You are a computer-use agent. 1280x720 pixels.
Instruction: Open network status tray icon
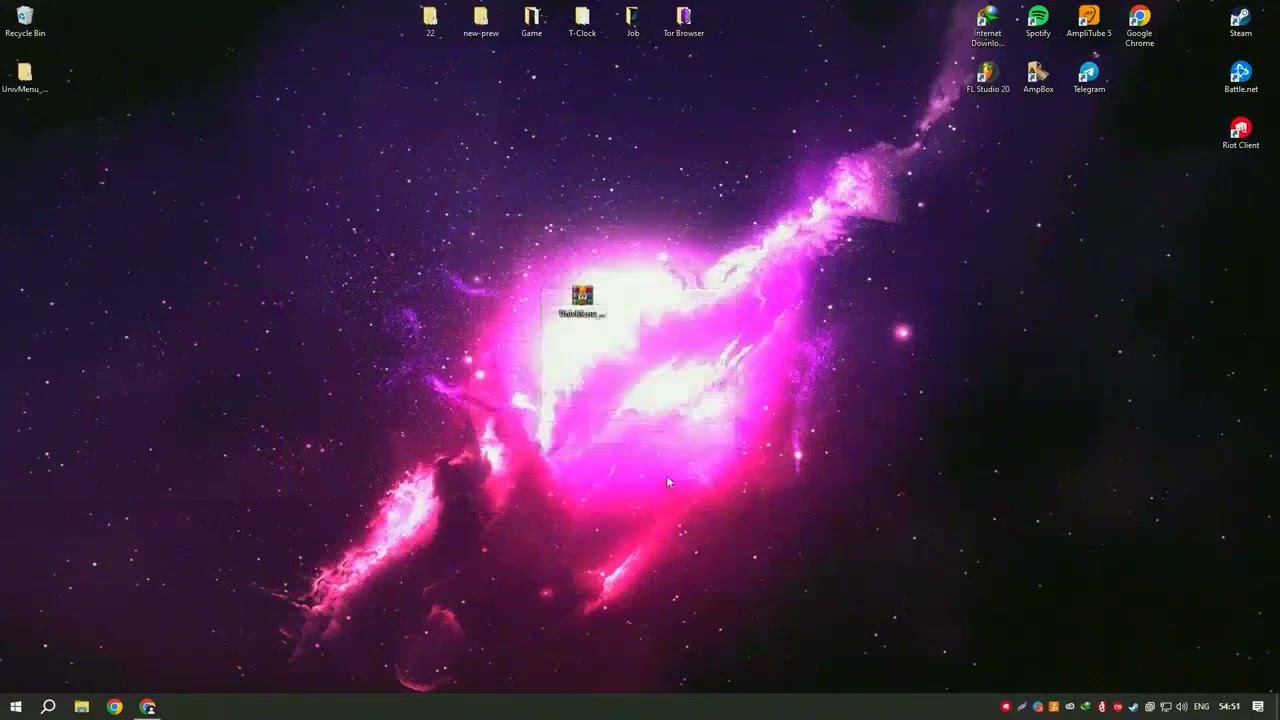click(x=1166, y=707)
